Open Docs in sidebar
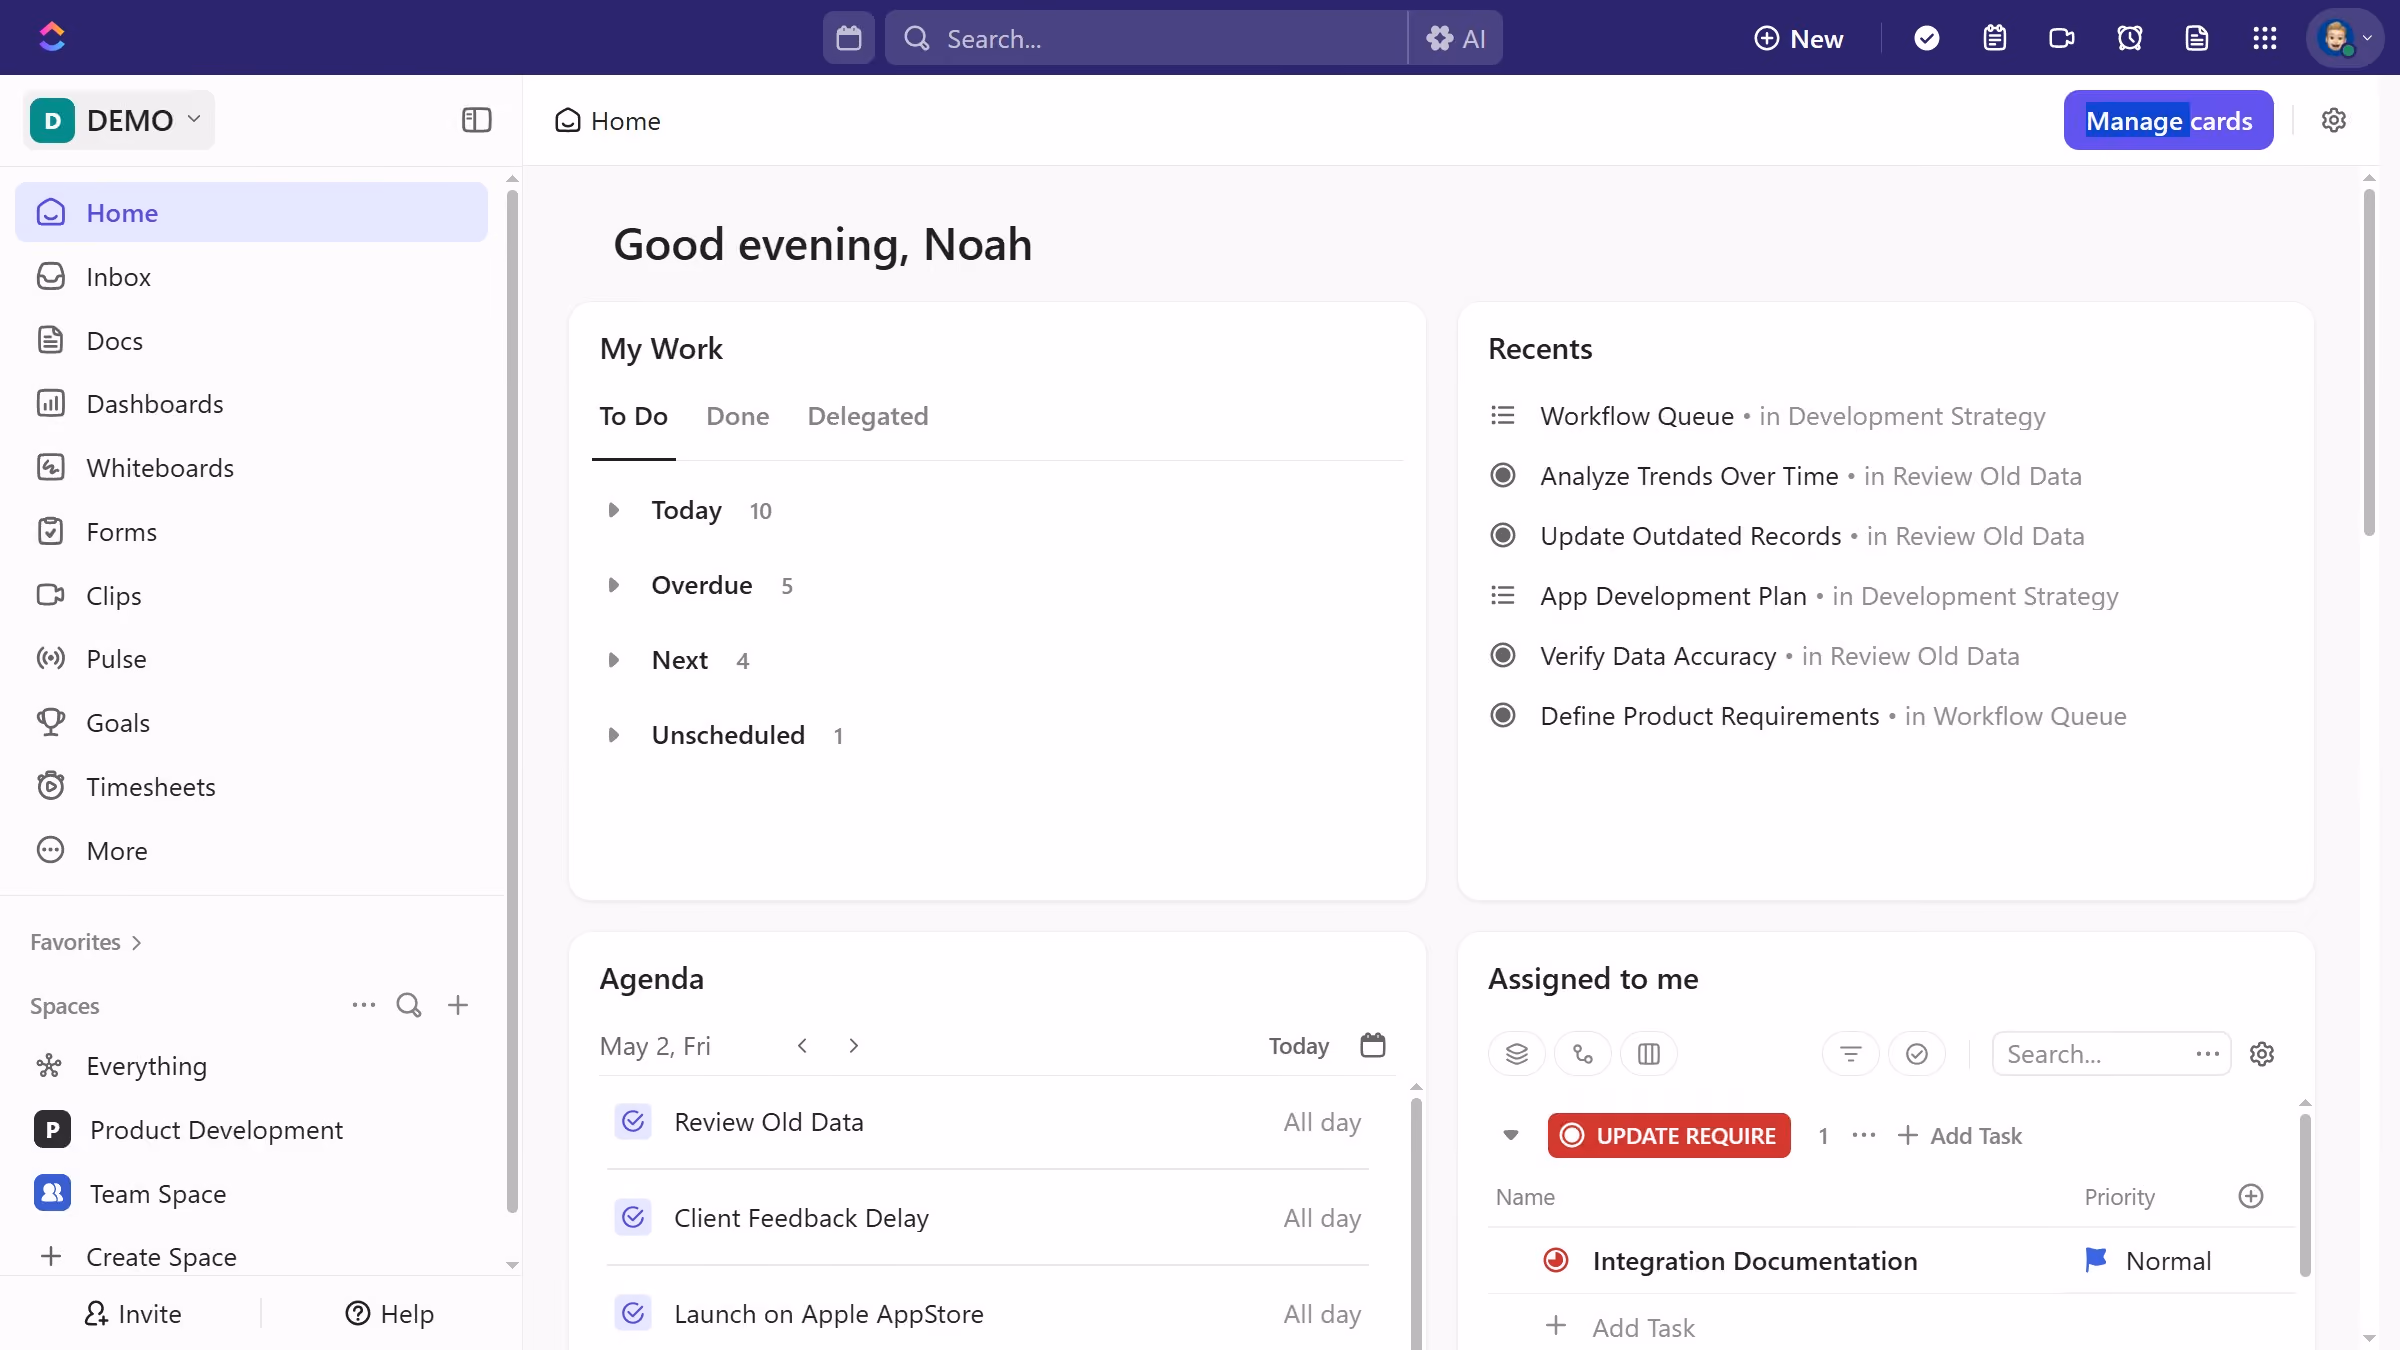Viewport: 2400px width, 1350px height. click(251, 340)
